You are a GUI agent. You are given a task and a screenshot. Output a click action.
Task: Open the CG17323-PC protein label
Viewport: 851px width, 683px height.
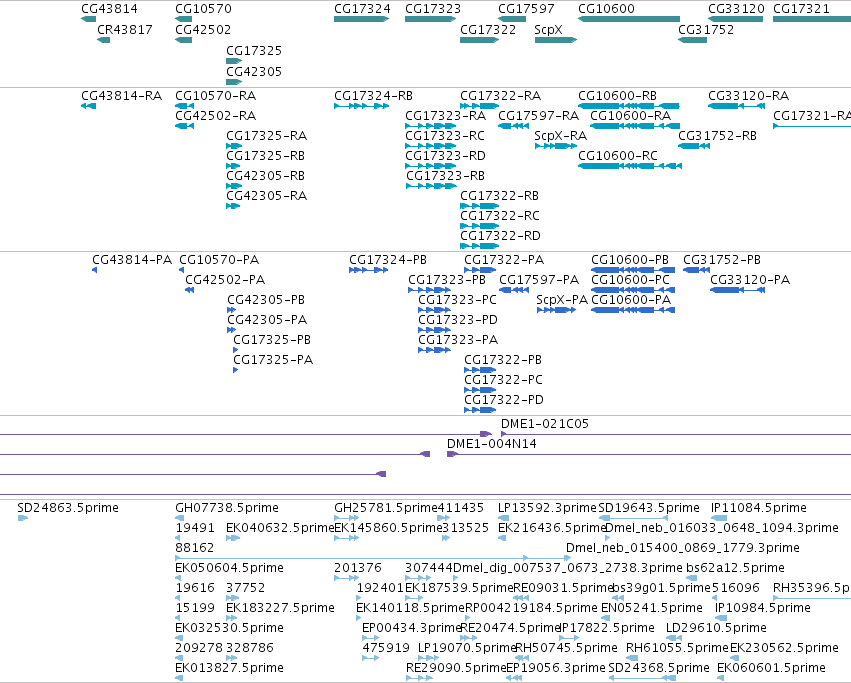pyautogui.click(x=458, y=300)
